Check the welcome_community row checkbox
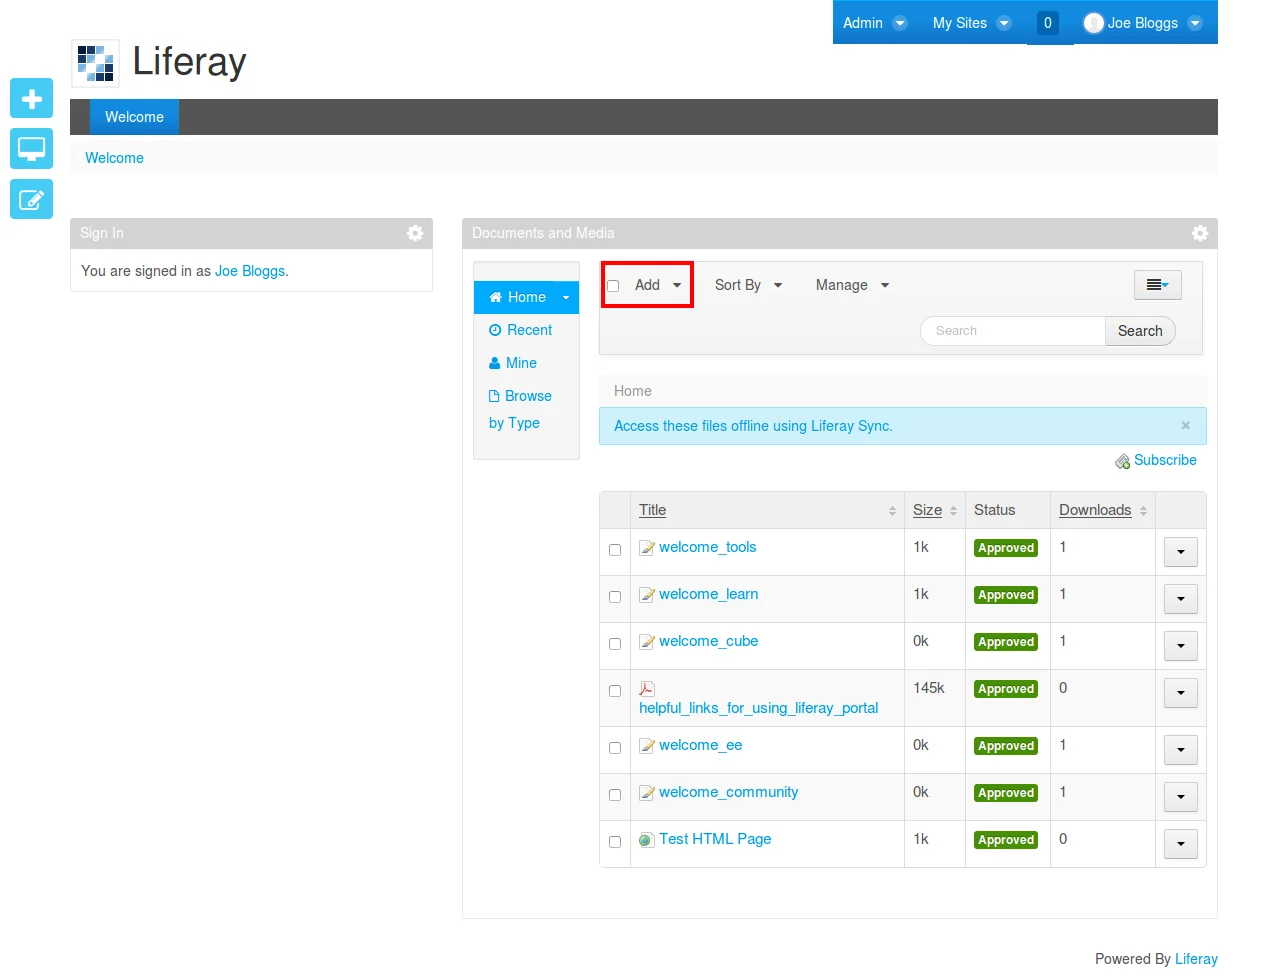 [615, 795]
